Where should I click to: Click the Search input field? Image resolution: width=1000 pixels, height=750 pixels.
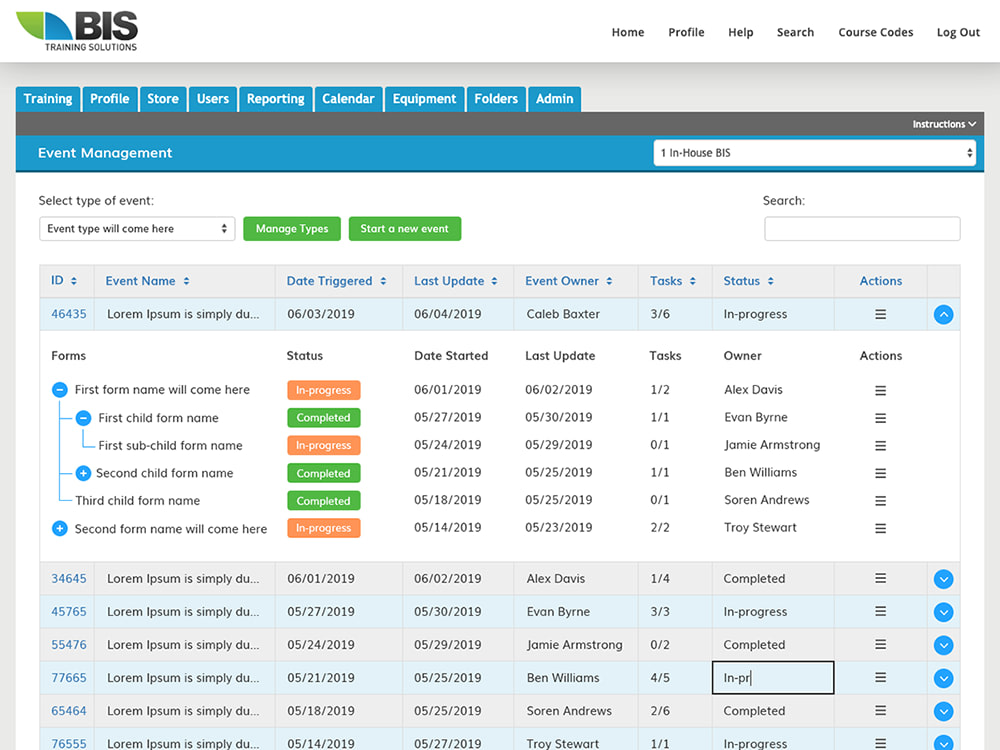coord(862,229)
